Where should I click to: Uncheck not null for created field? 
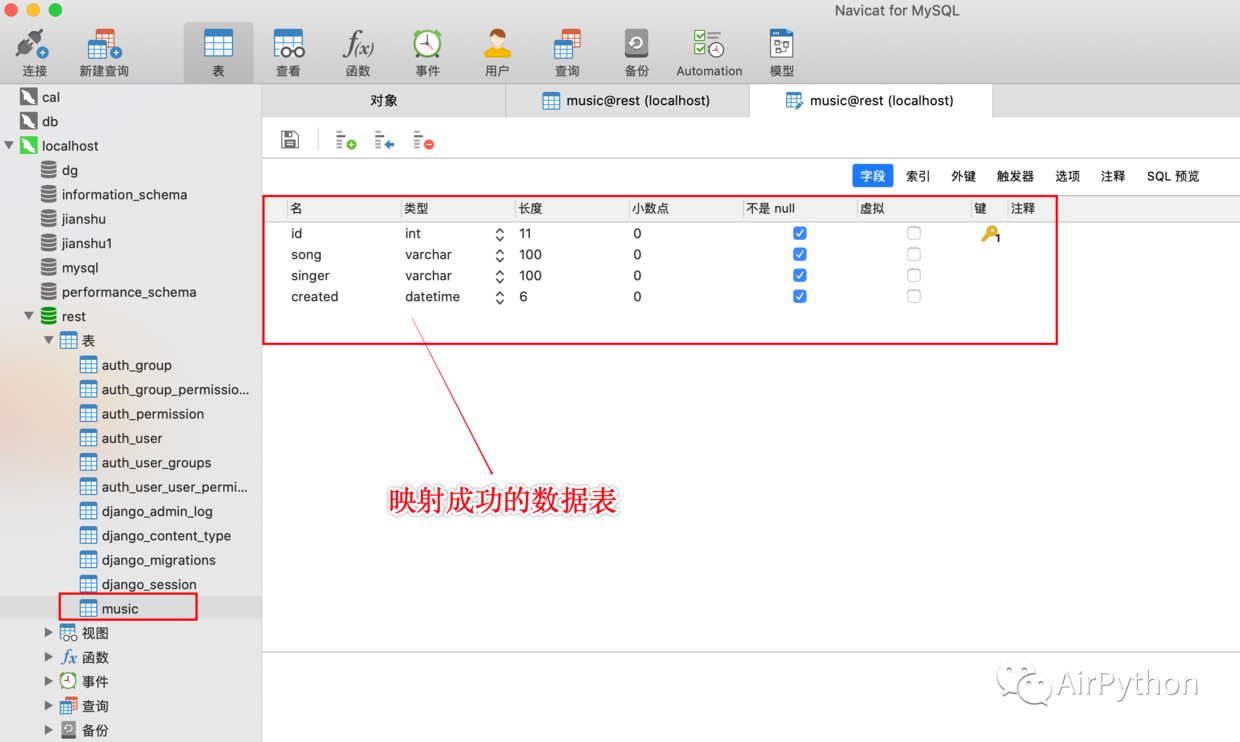(799, 296)
